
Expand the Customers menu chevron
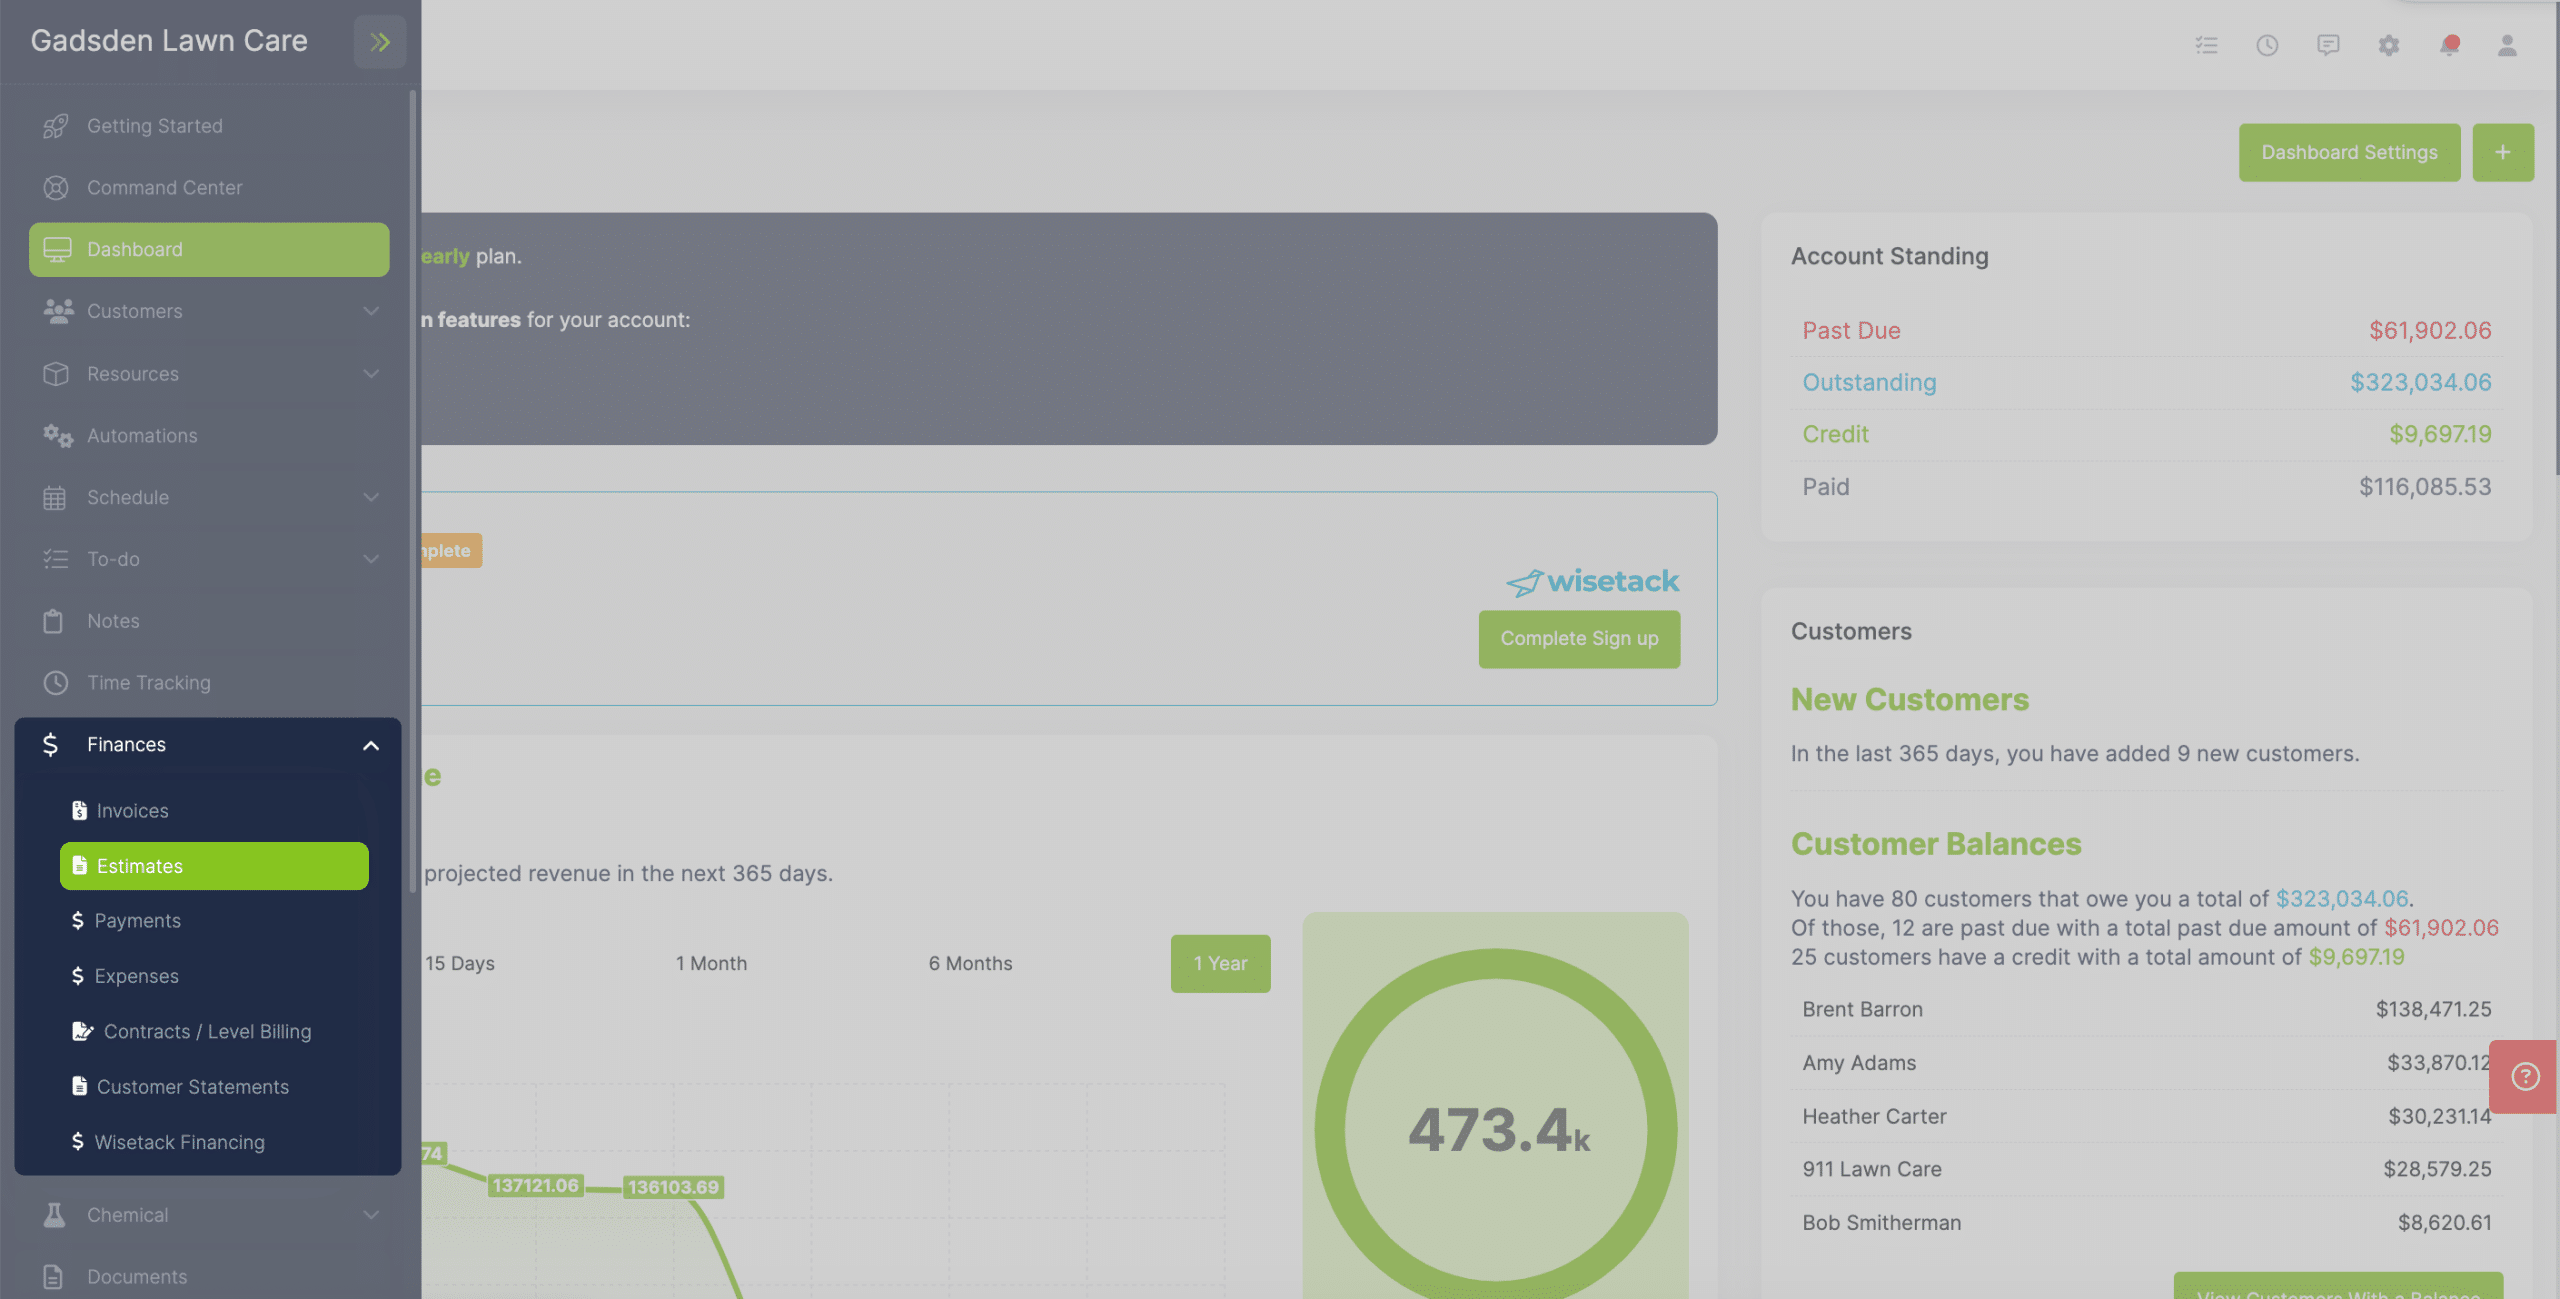[x=371, y=311]
